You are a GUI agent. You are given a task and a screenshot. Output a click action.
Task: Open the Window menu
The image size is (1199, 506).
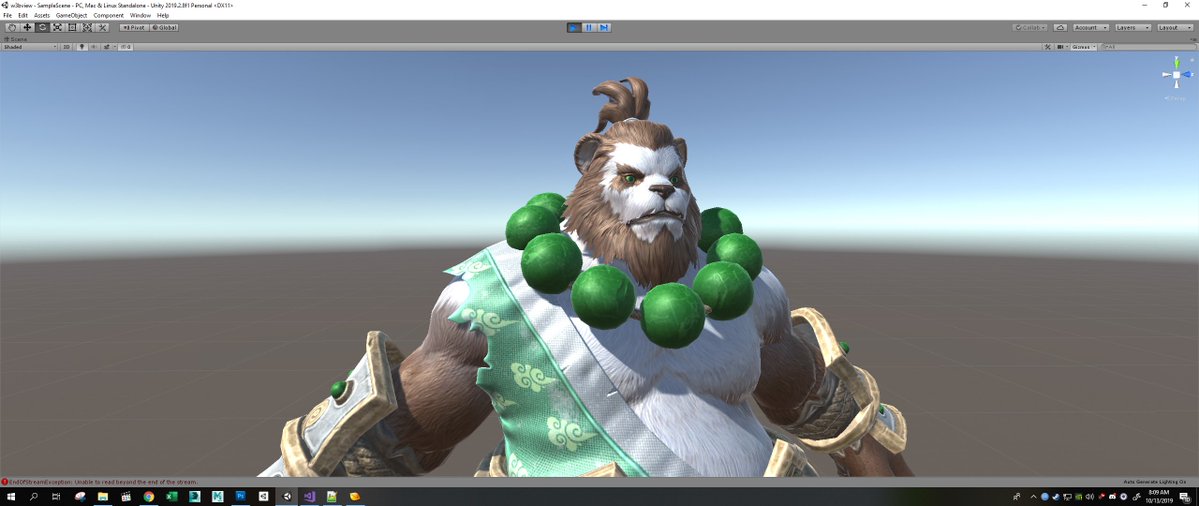coord(140,15)
